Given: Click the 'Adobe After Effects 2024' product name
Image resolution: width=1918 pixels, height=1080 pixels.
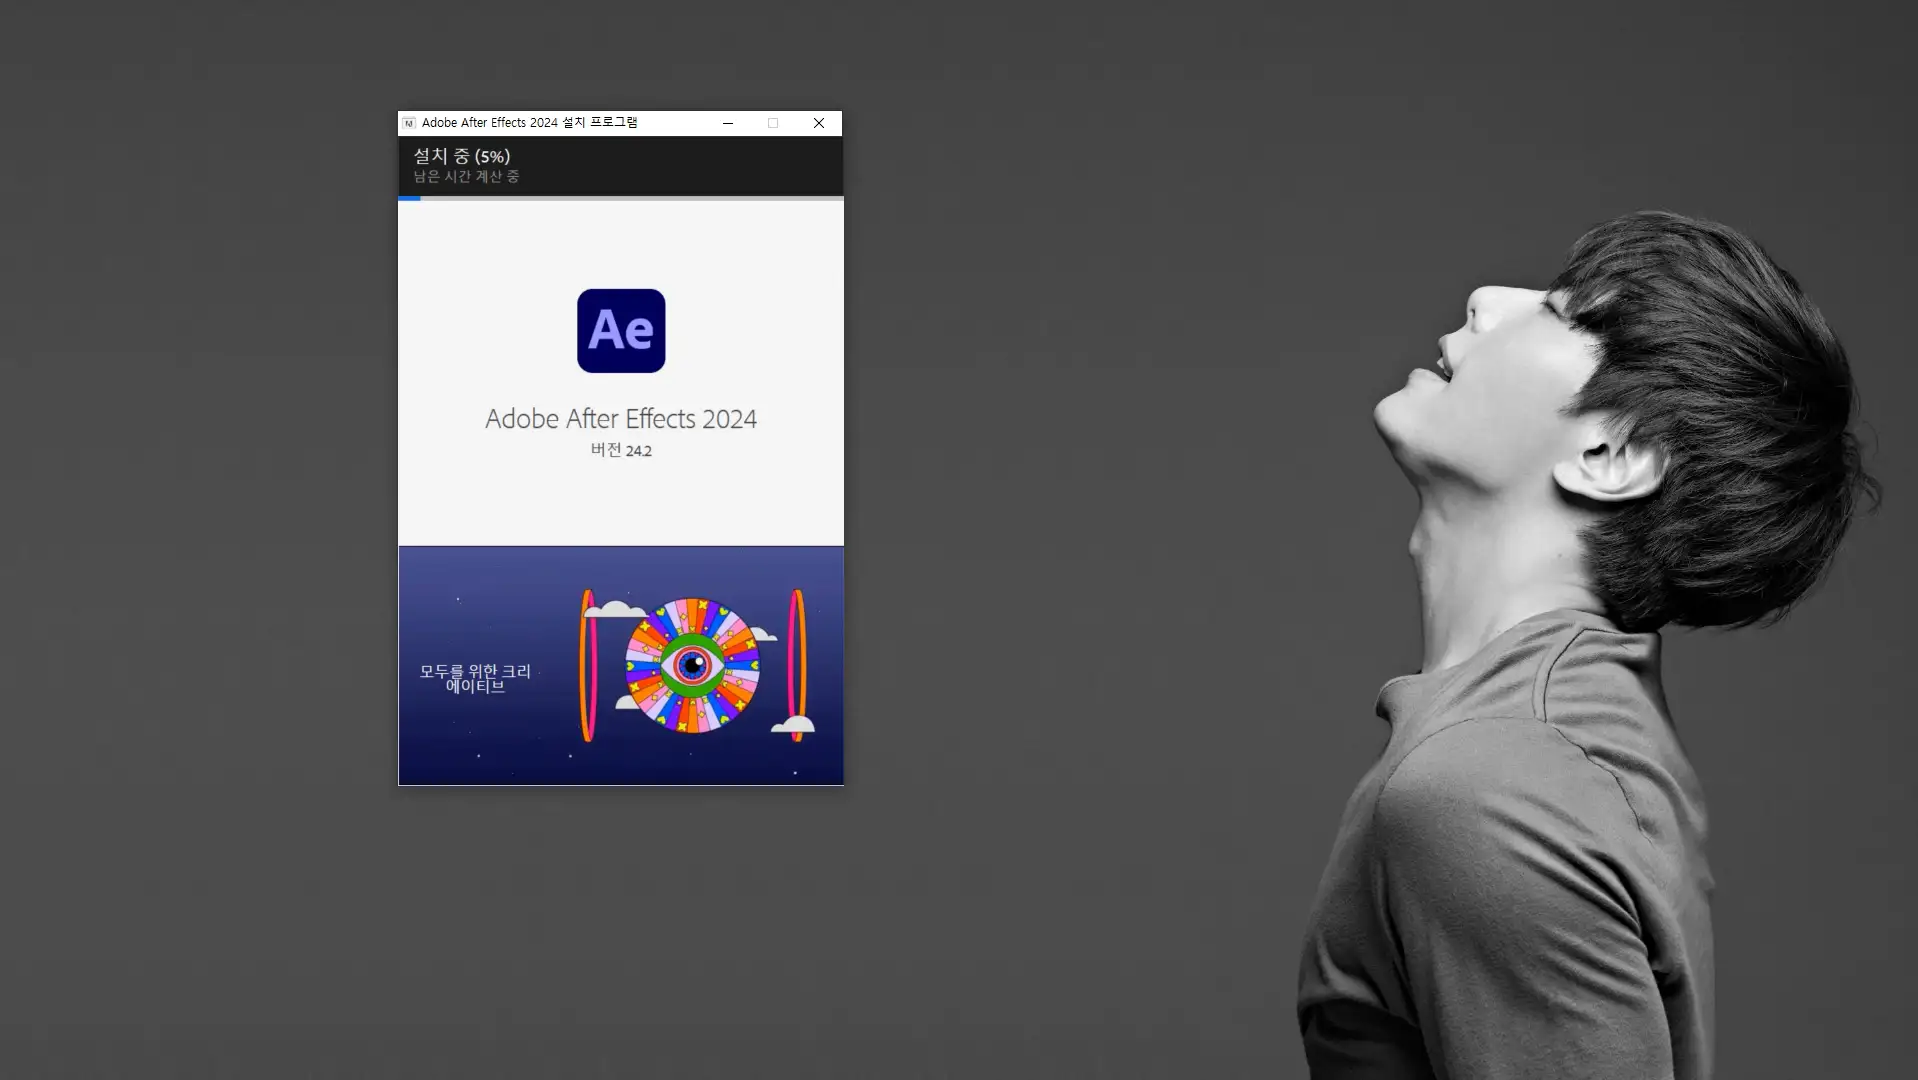Looking at the screenshot, I should coord(621,419).
